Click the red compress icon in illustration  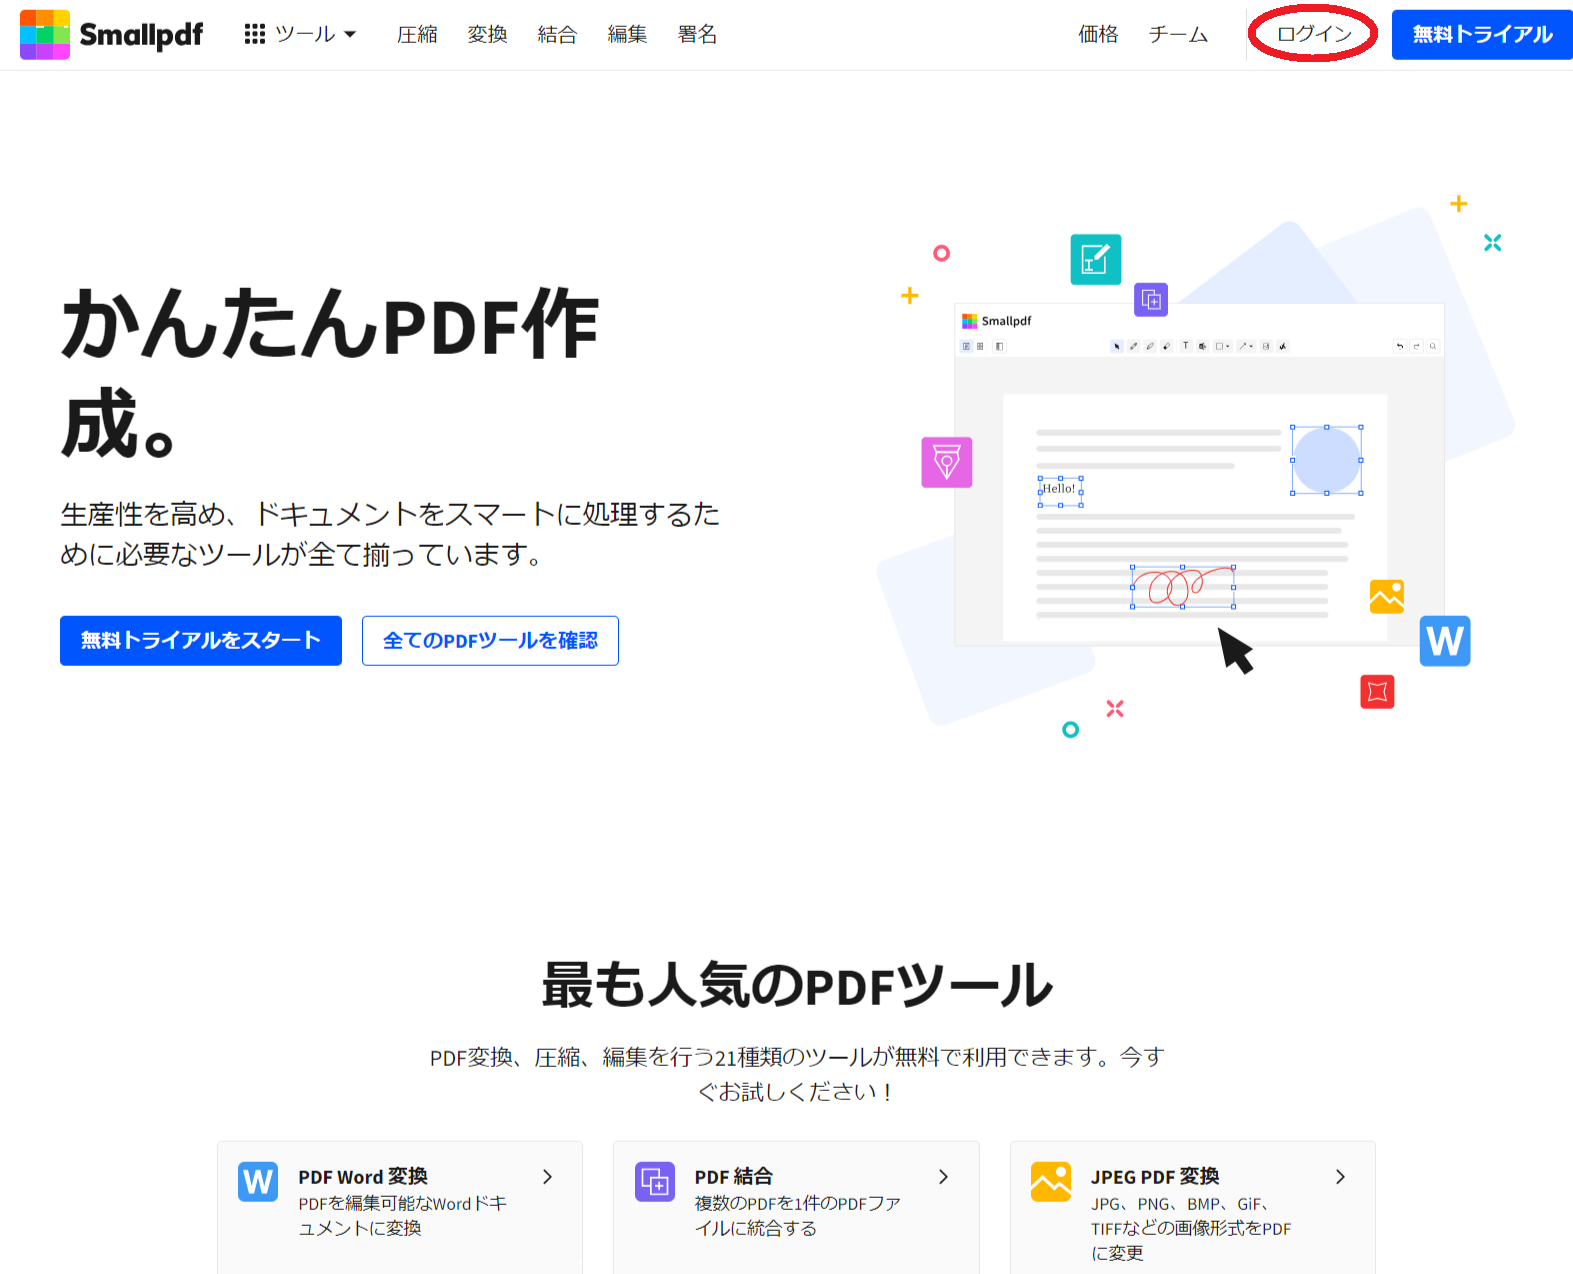tap(1377, 692)
